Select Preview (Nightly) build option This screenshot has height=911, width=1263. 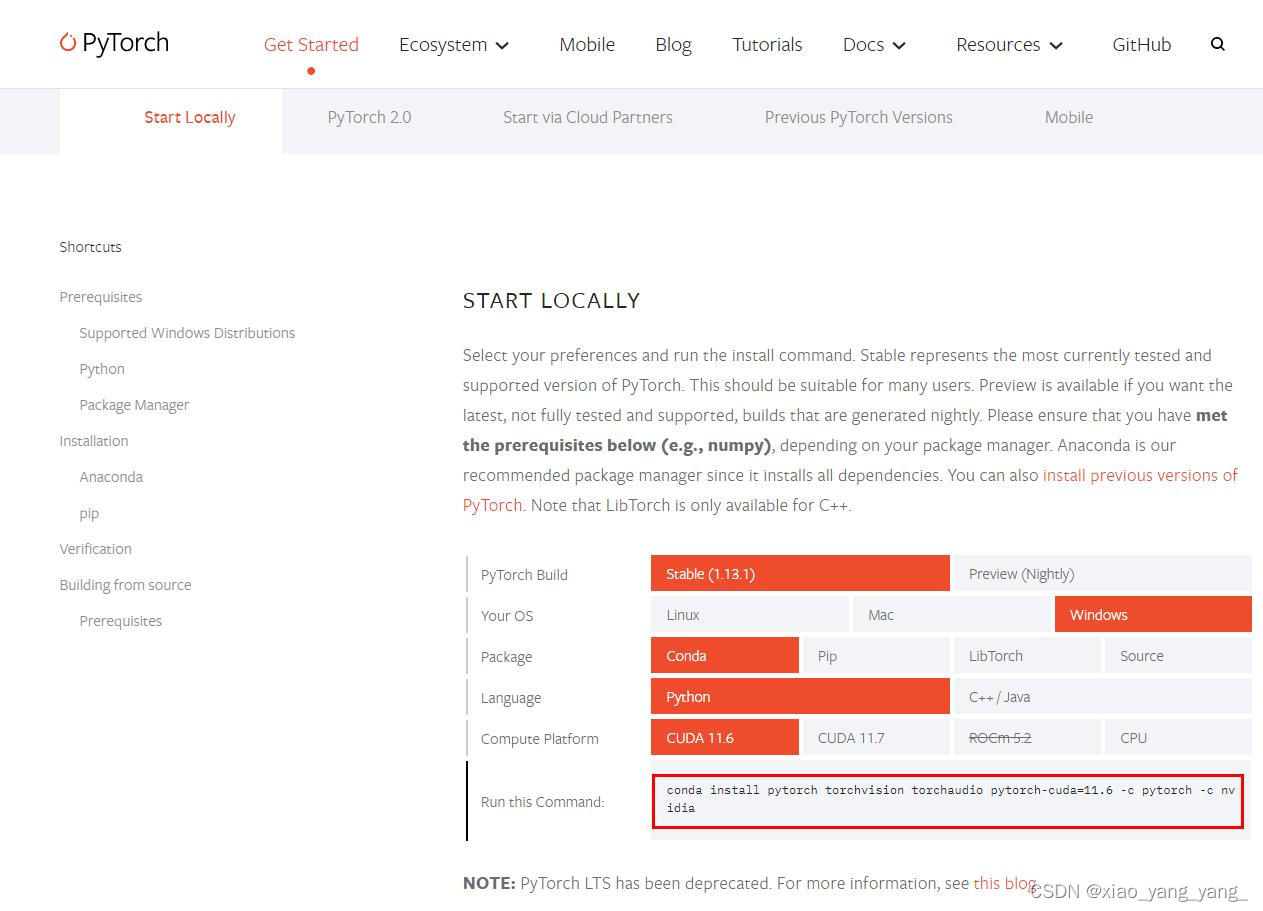point(1102,574)
